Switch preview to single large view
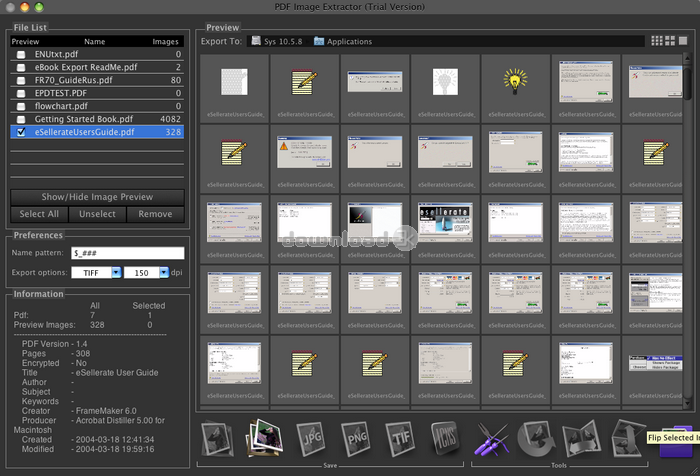The width and height of the screenshot is (700, 476). click(683, 41)
